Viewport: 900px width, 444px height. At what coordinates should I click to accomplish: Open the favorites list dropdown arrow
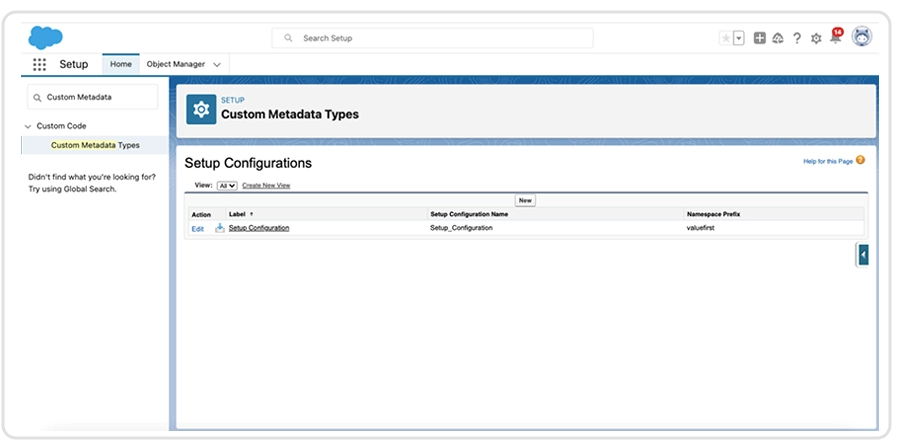tap(739, 38)
